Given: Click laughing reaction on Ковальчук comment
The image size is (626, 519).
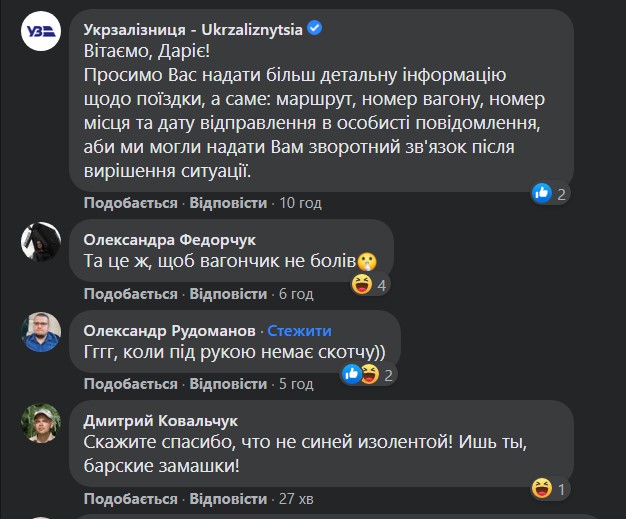Looking at the screenshot, I should pyautogui.click(x=542, y=488).
